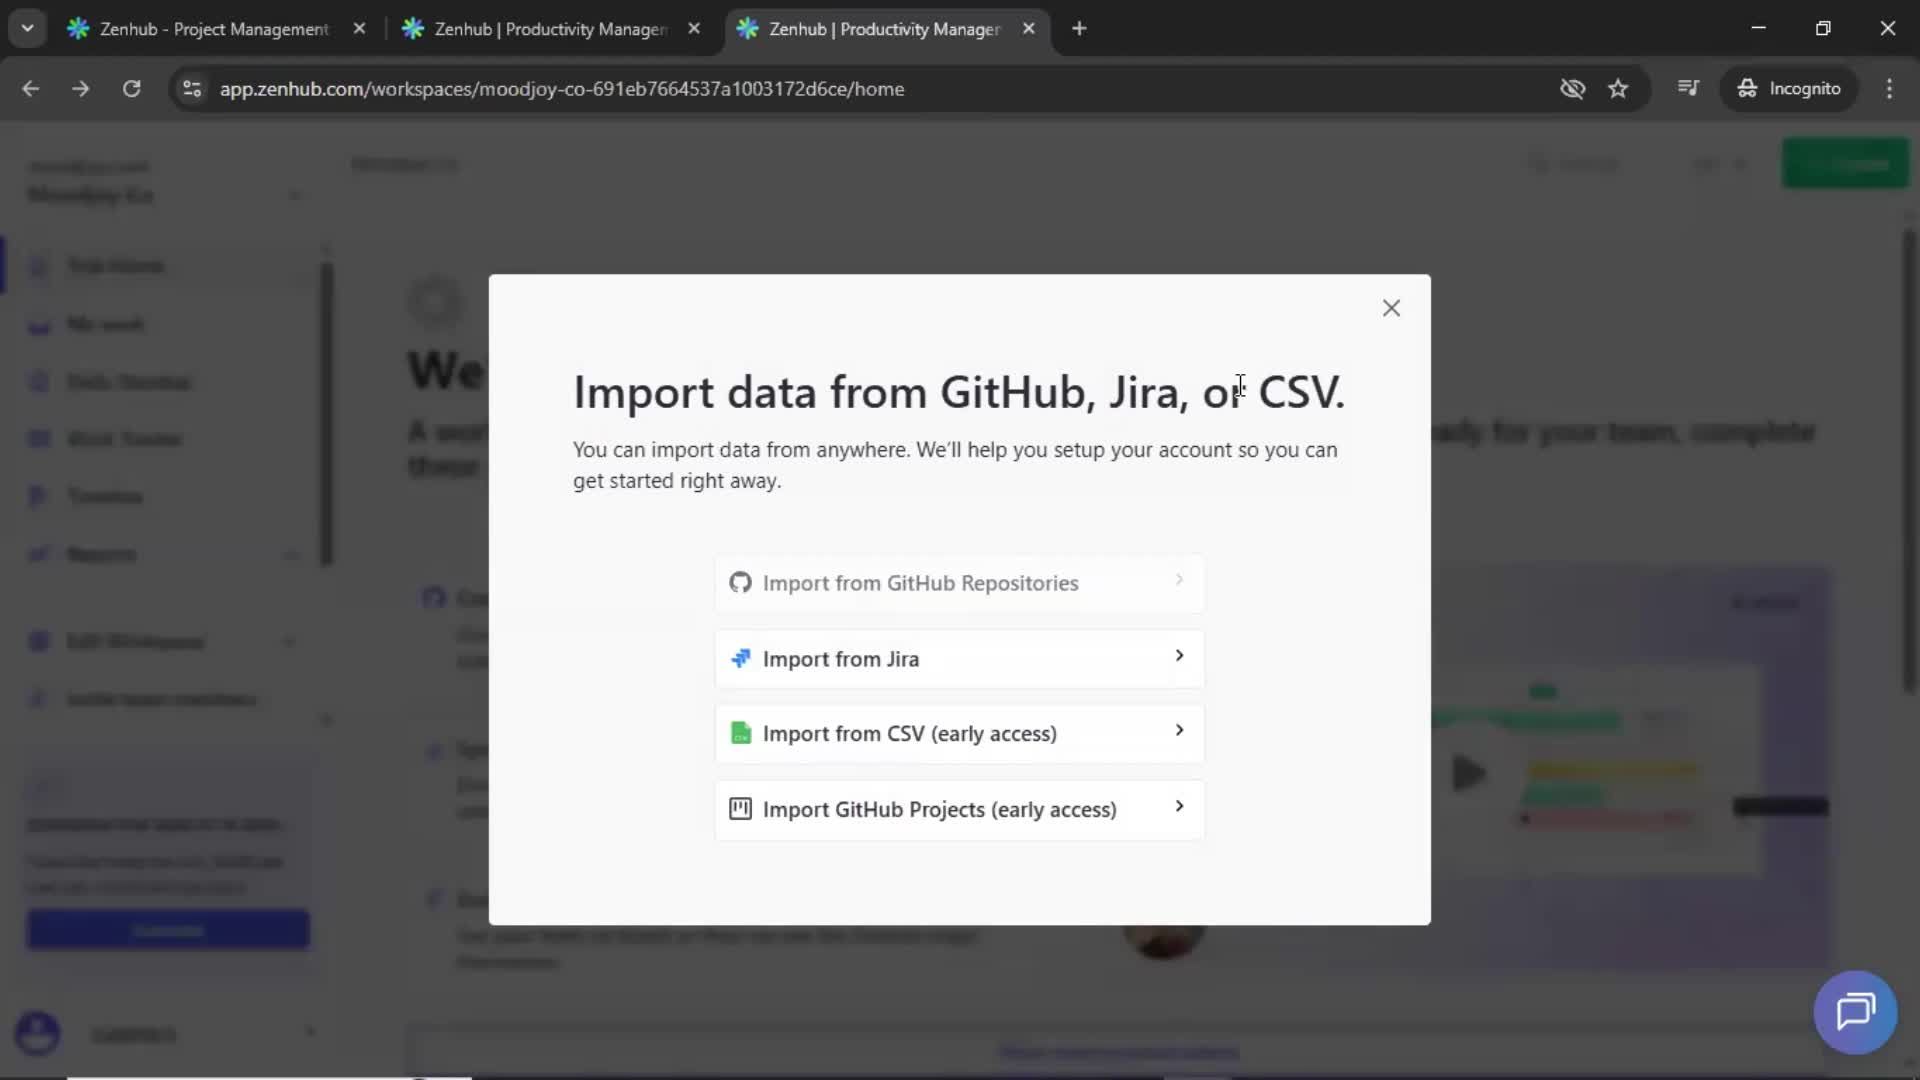This screenshot has width=1920, height=1080.
Task: Toggle the blocked third-party cookies eye icon
Action: 1572,88
